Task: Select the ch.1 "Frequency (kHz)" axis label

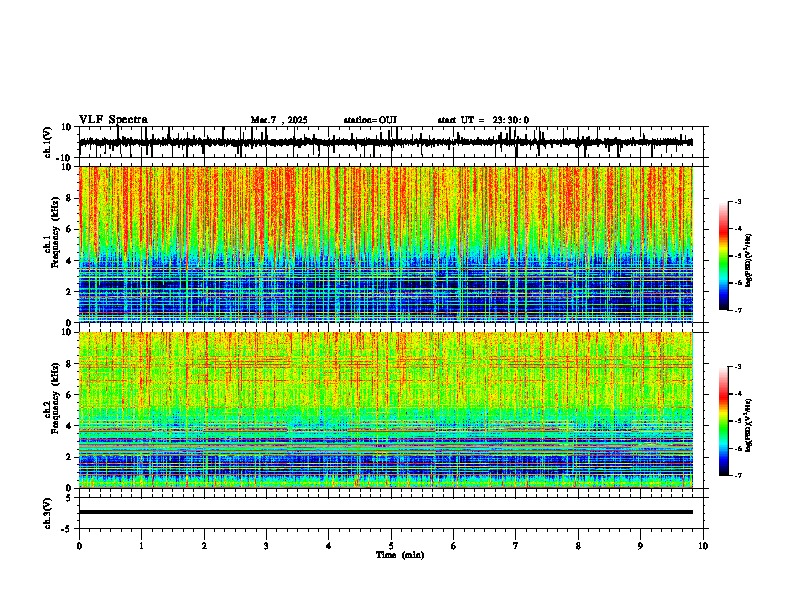Action: pos(55,232)
